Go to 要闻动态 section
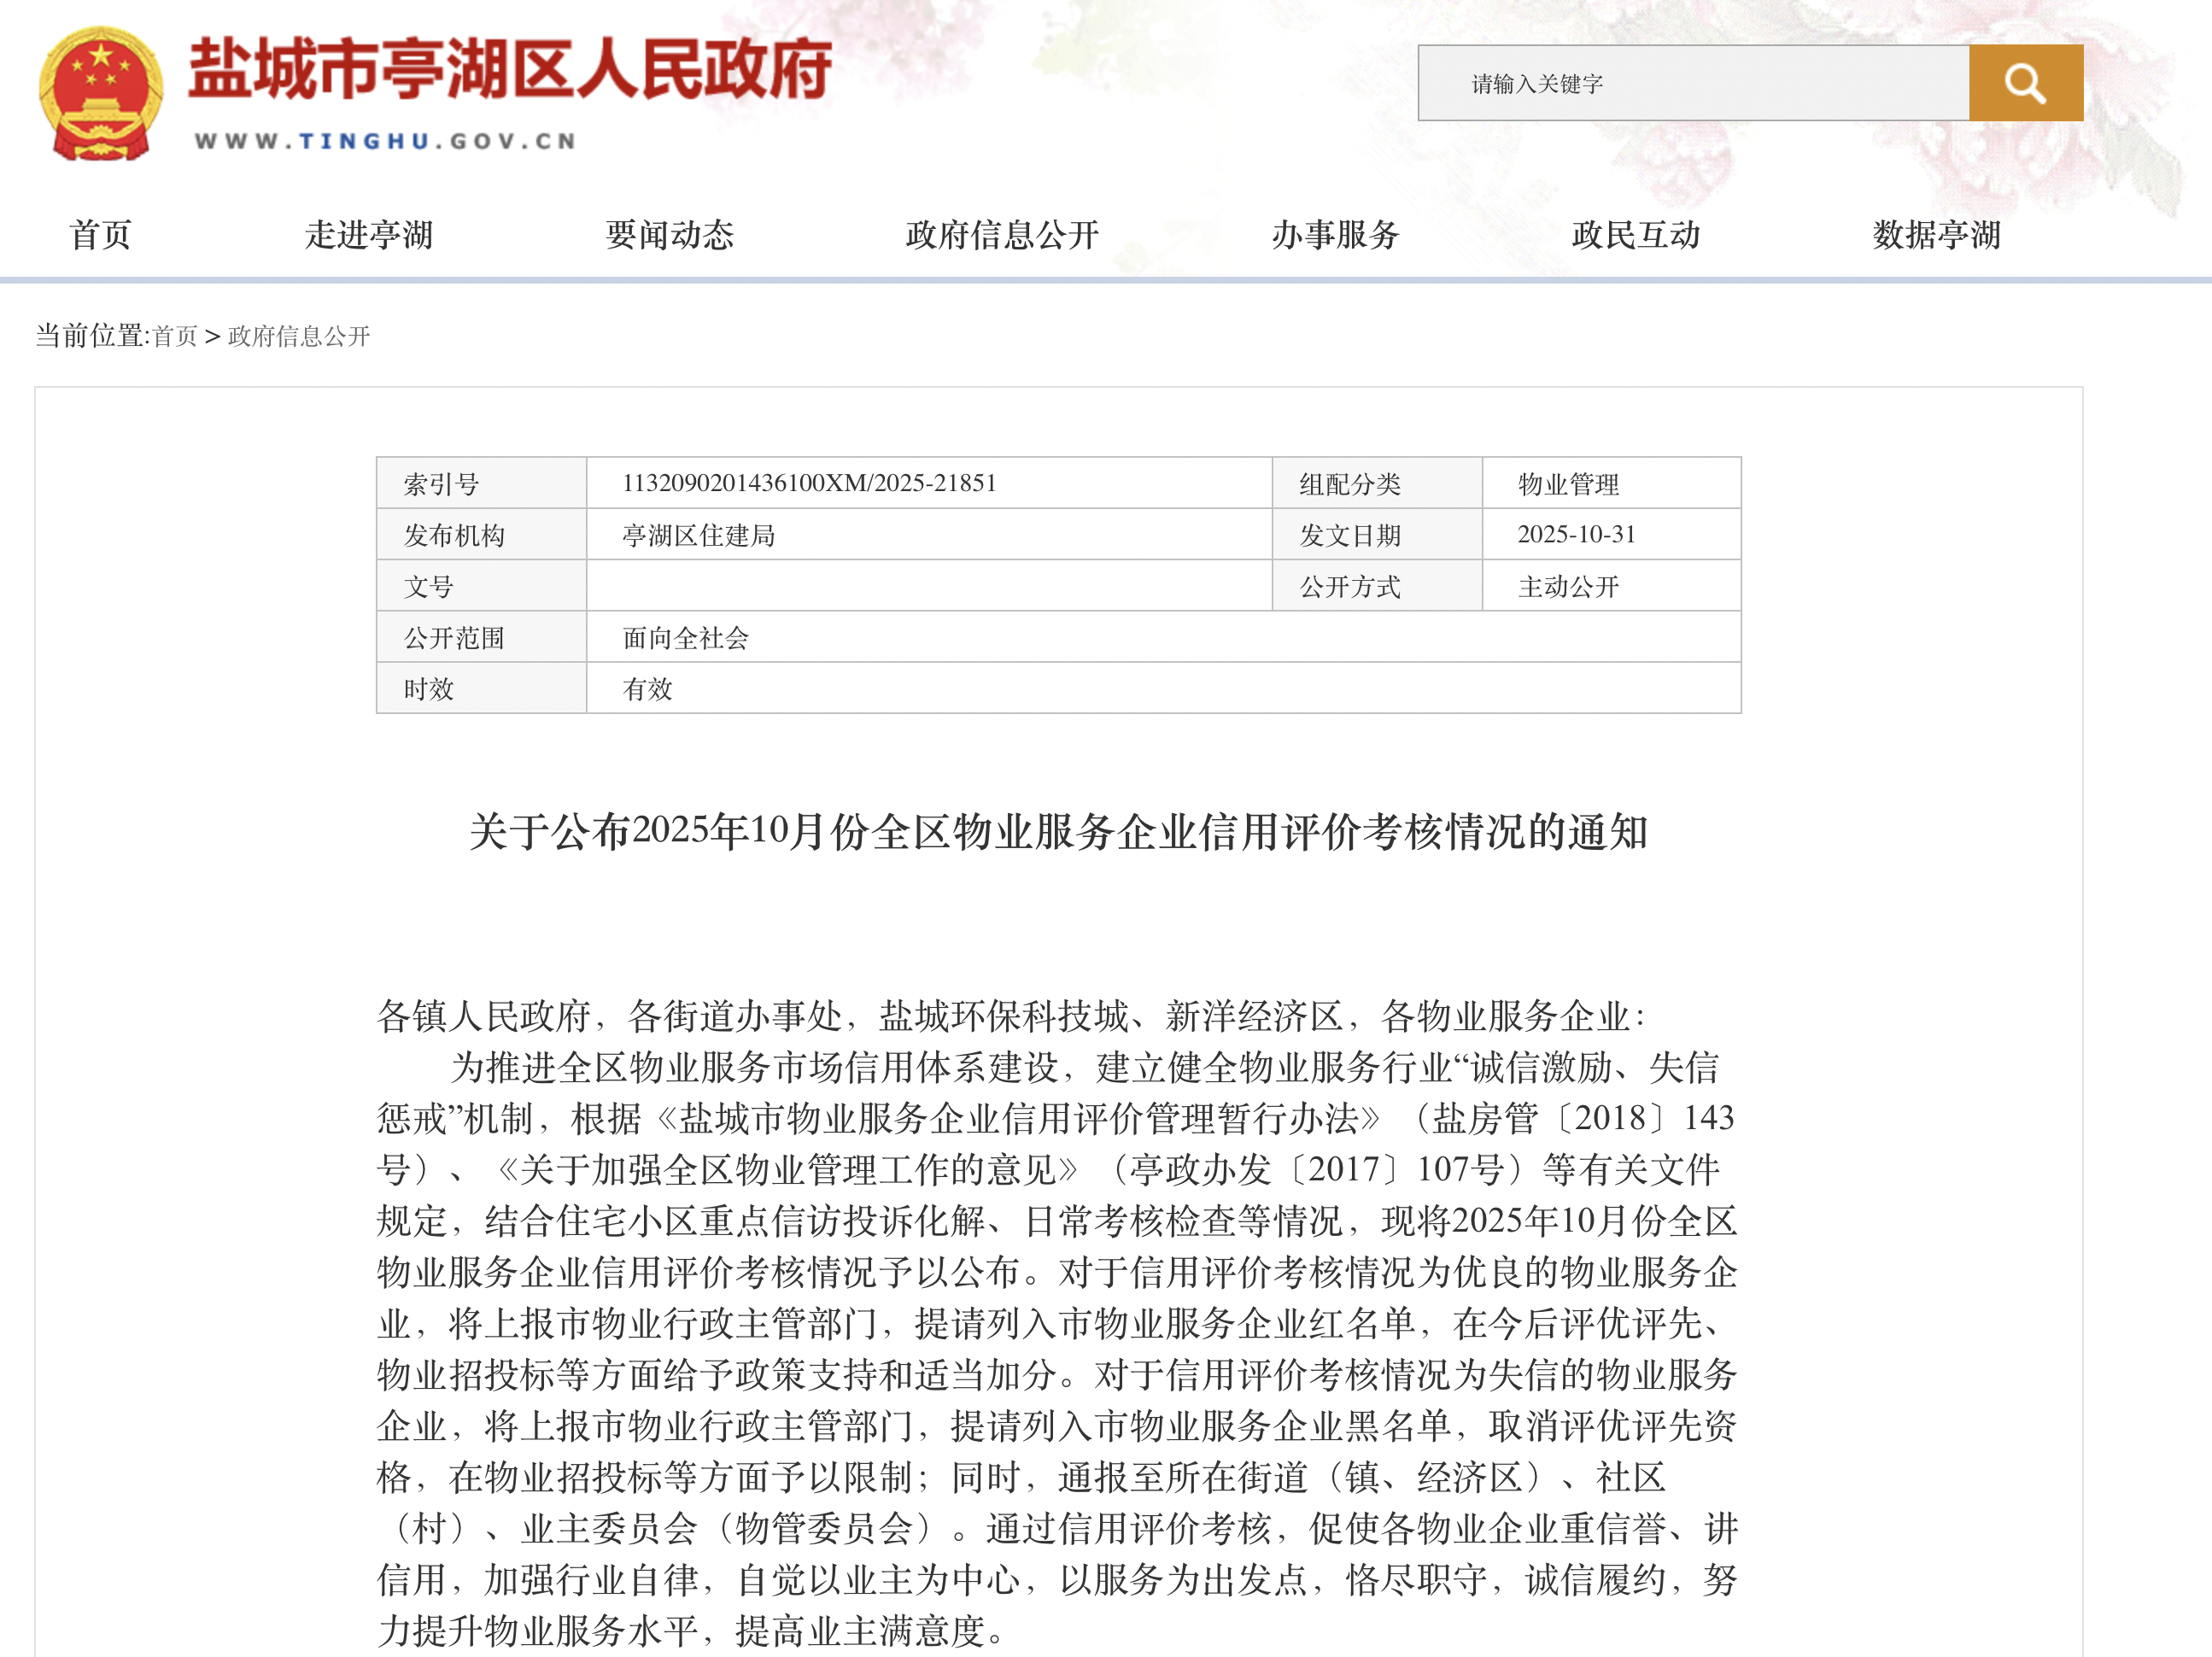This screenshot has height=1657, width=2212. (670, 235)
